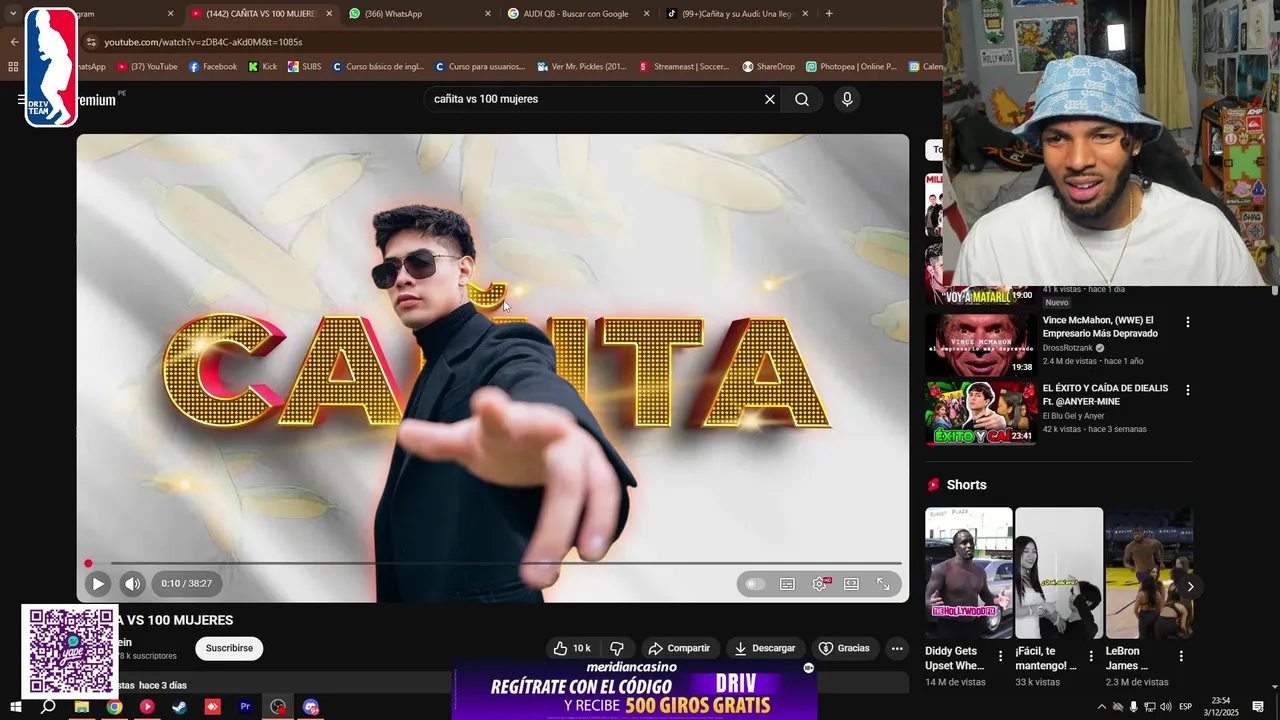Open the taskbar volume control

point(1166,707)
